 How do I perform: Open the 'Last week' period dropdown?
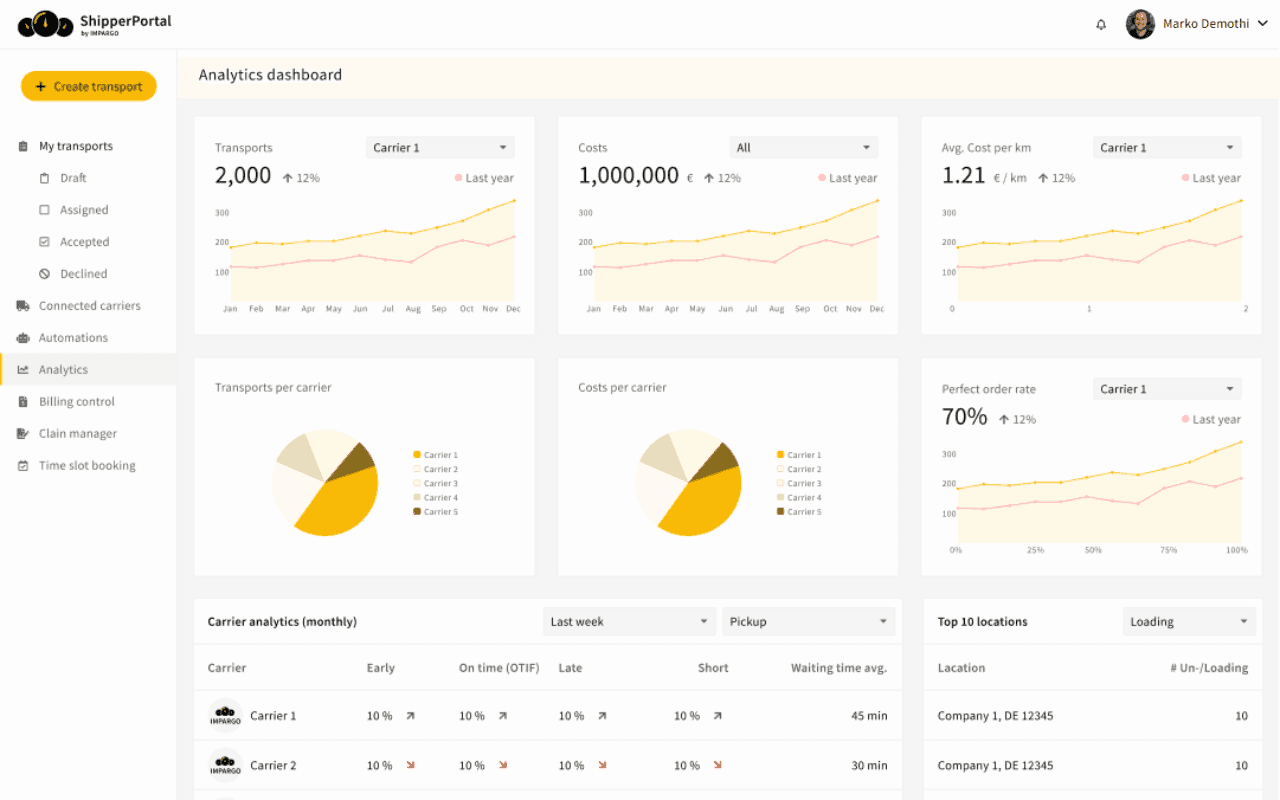tap(629, 622)
